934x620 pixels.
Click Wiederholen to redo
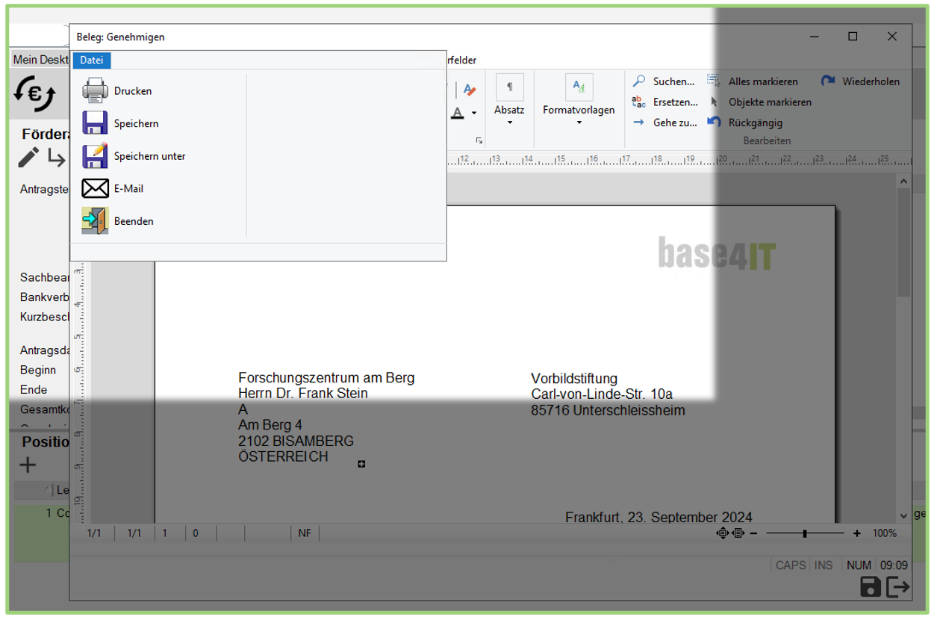pos(869,82)
